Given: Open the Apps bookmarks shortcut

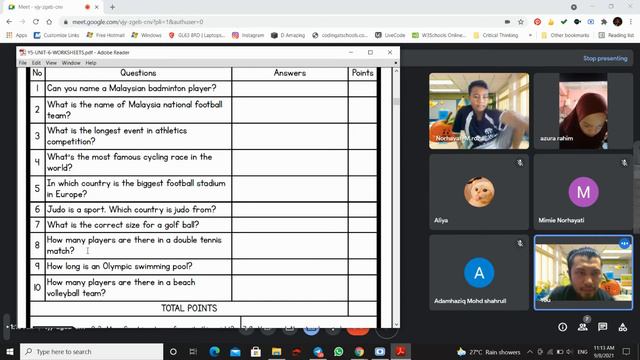Looking at the screenshot, I should (17, 36).
